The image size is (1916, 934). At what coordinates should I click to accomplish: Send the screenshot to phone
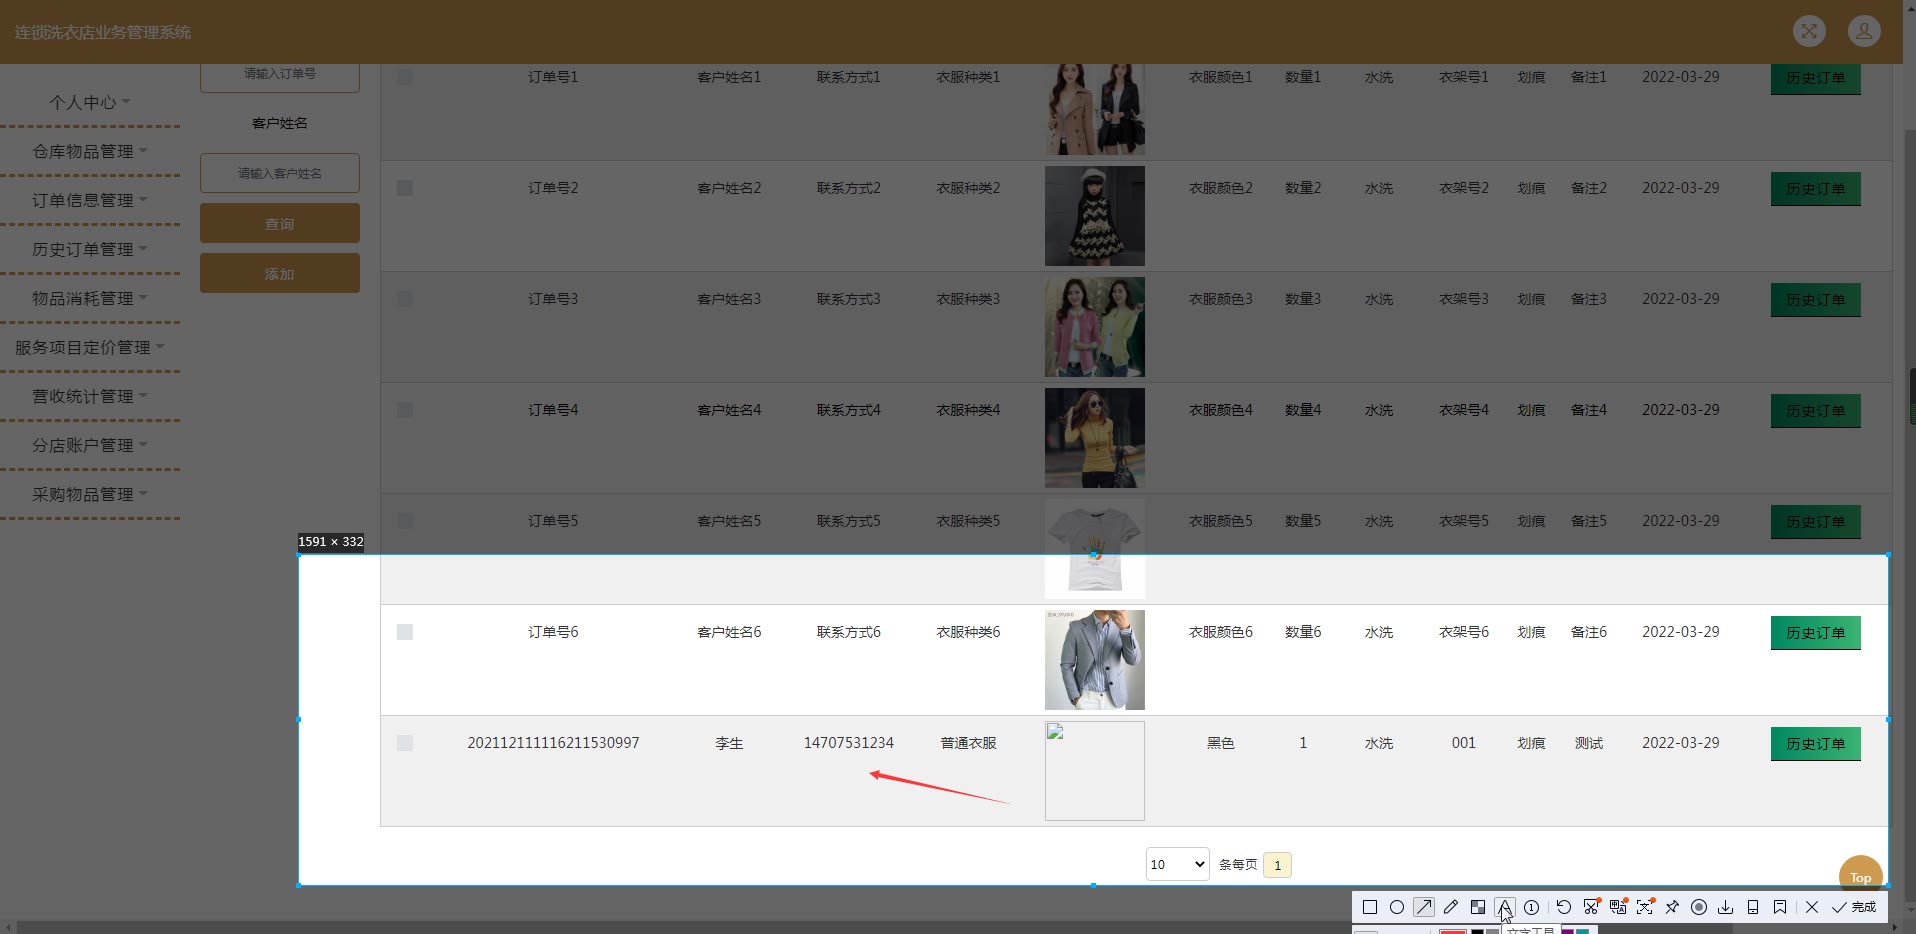(1753, 907)
